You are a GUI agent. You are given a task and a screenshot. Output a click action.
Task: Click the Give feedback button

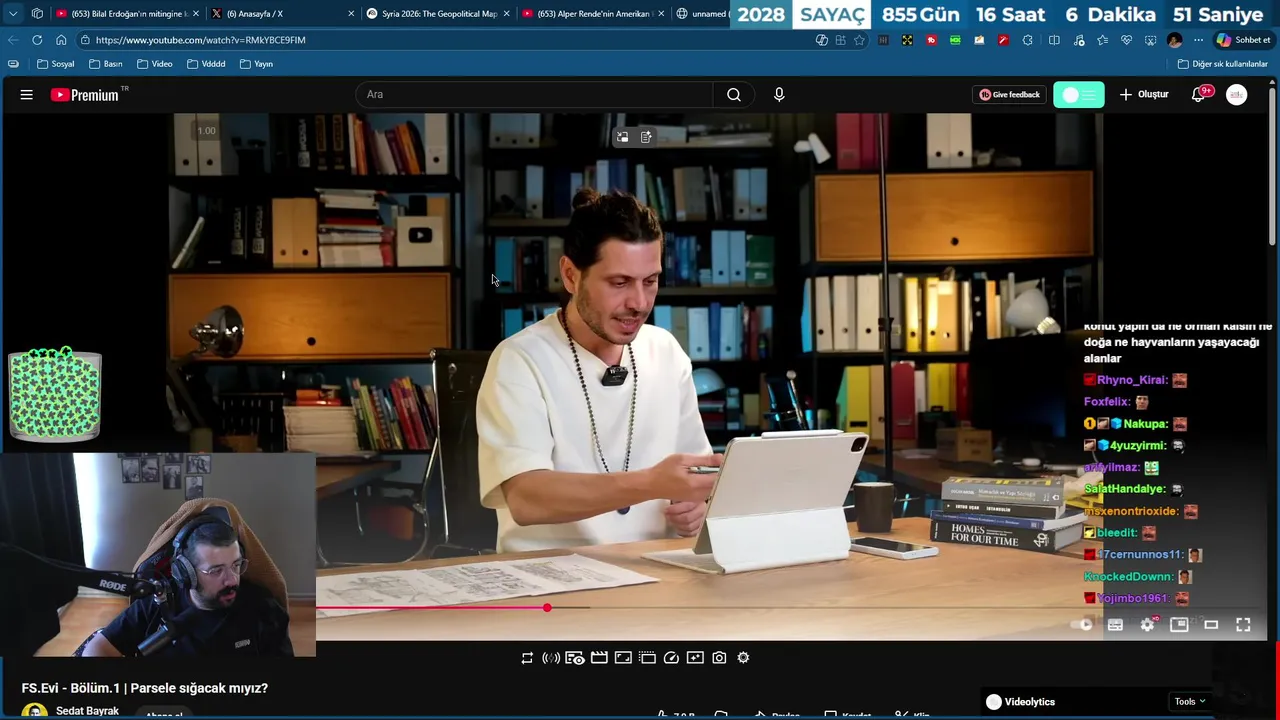(x=1009, y=95)
